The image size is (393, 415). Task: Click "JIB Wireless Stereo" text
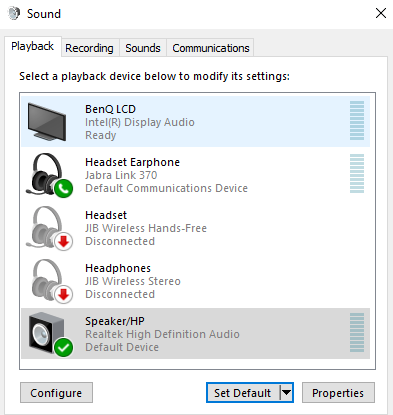point(133,281)
